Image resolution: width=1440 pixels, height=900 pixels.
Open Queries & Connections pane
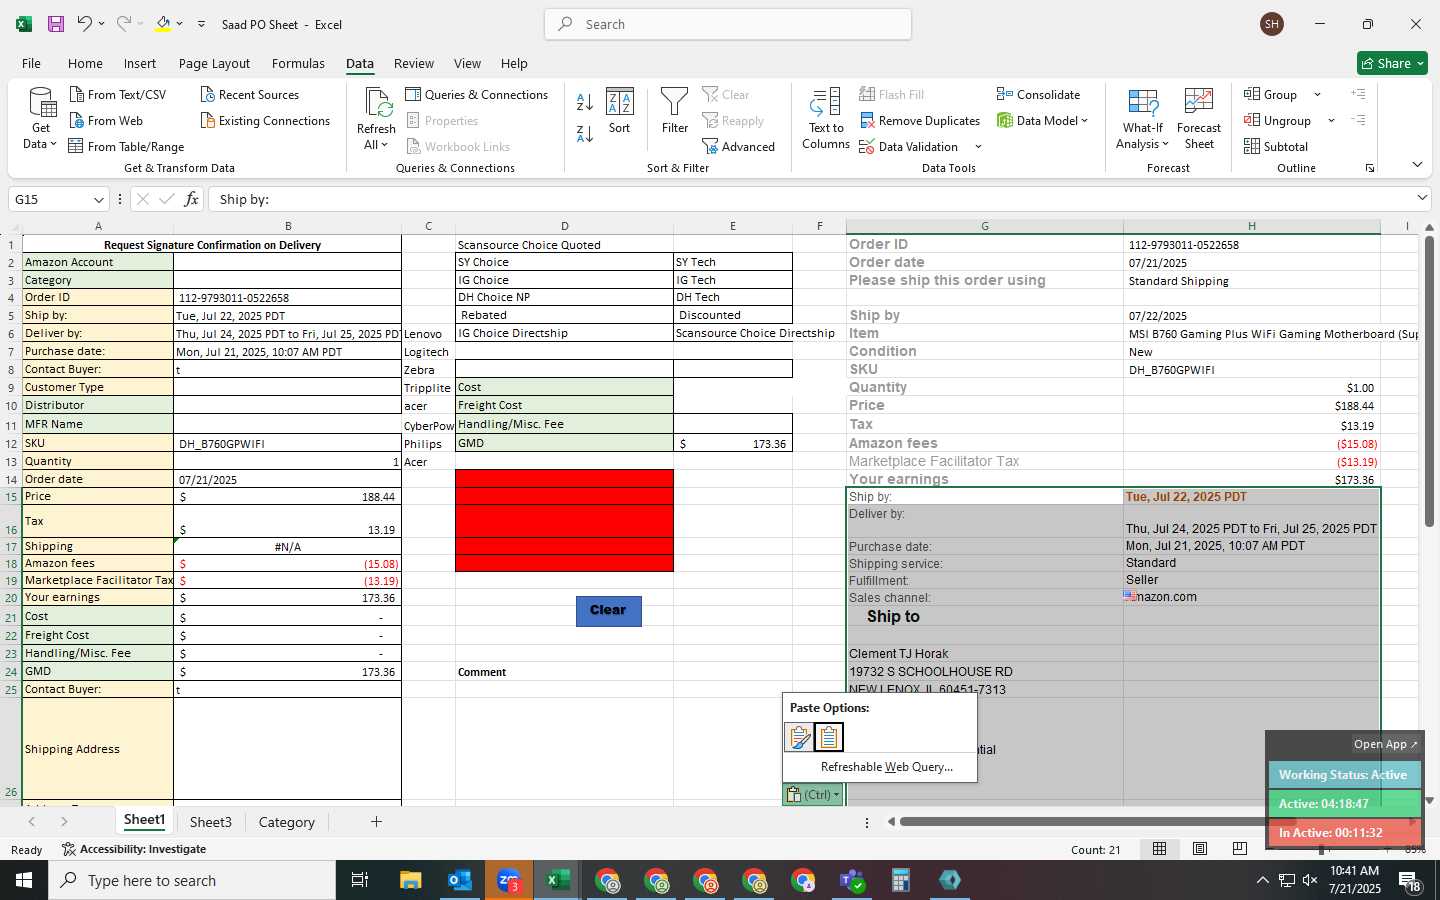(476, 94)
